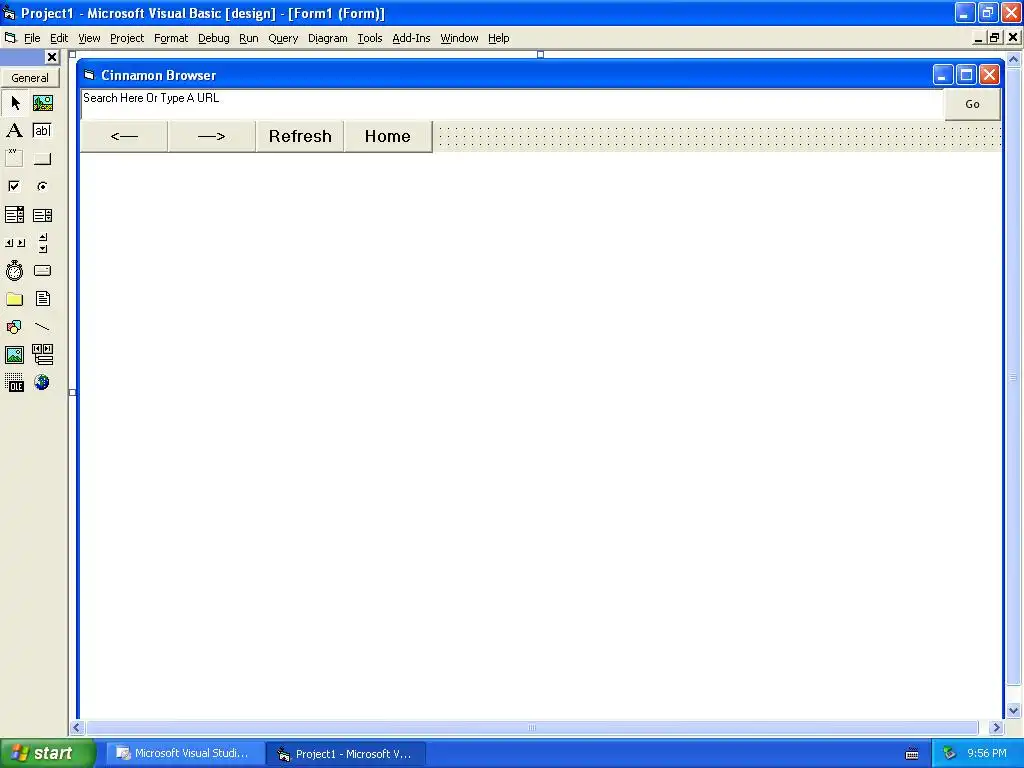Select the Label control tool
Viewport: 1024px width, 768px height.
[14, 131]
